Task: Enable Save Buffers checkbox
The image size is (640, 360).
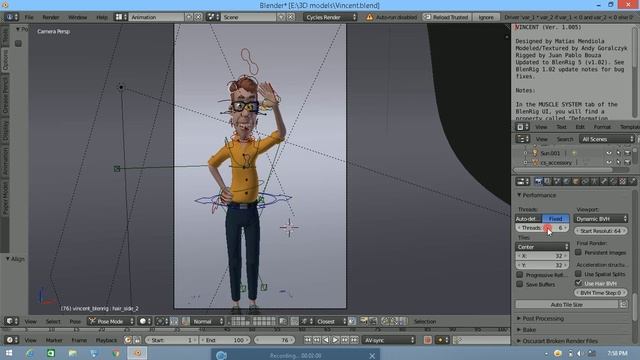Action: (520, 284)
